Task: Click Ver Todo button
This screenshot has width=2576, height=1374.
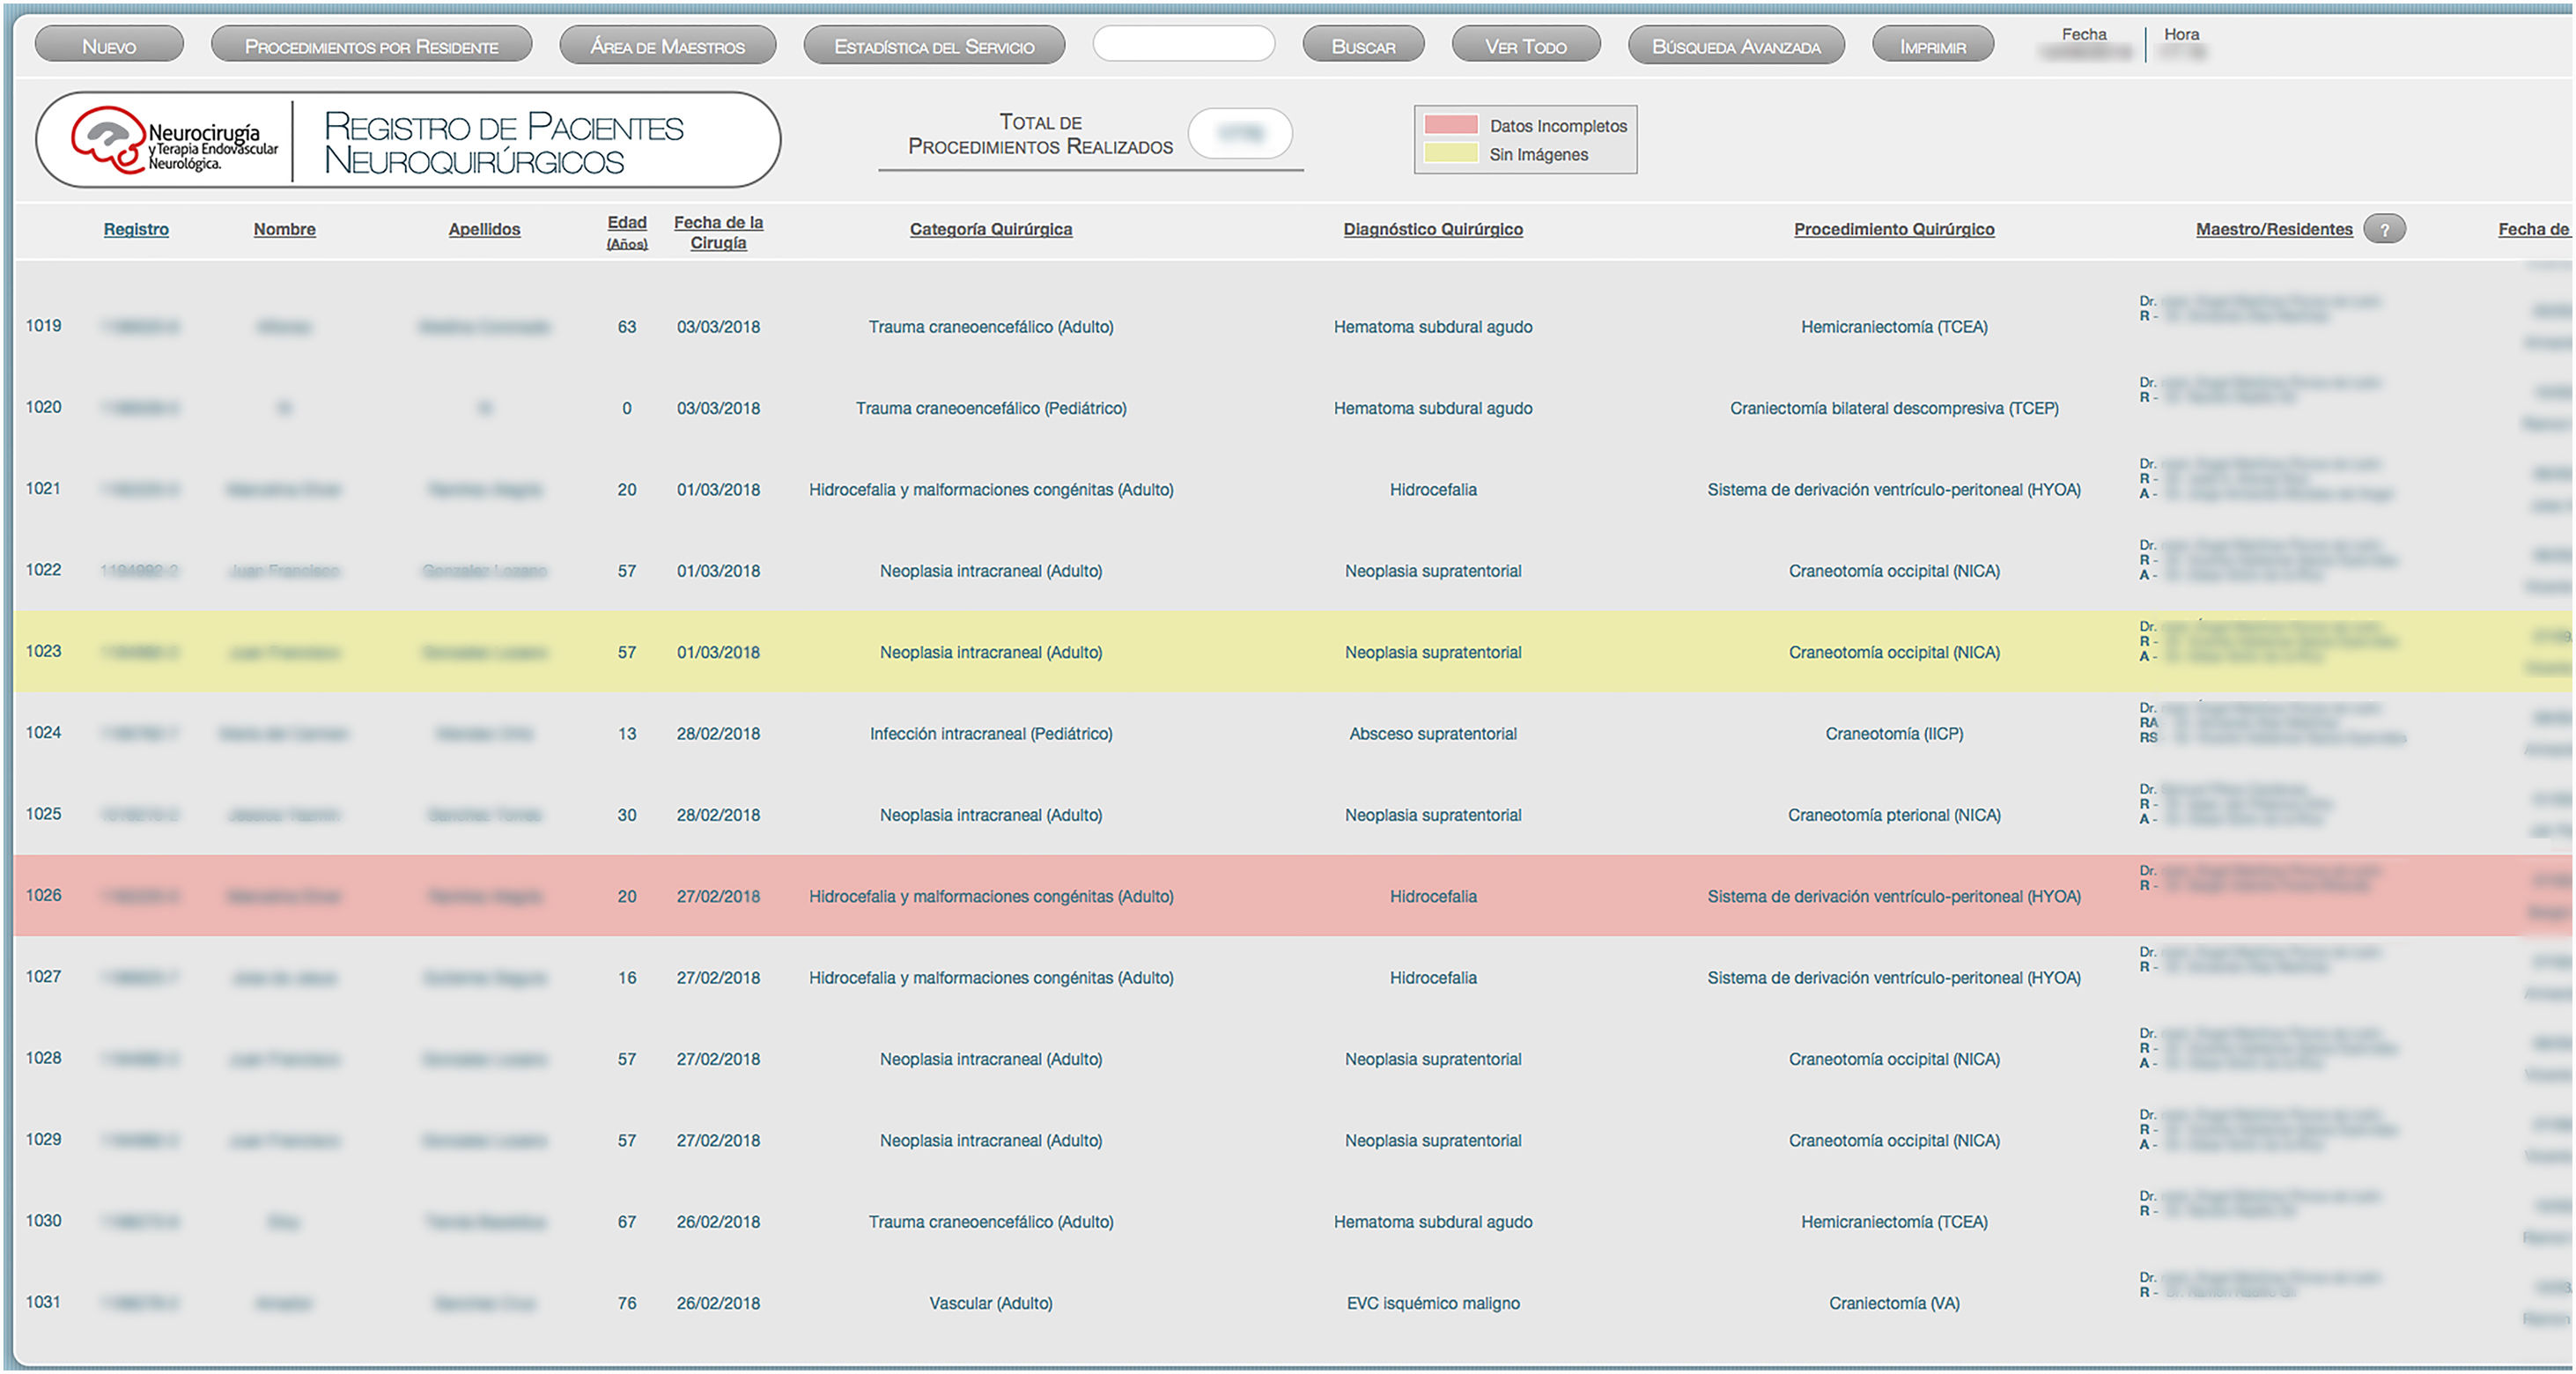Action: tap(1525, 46)
